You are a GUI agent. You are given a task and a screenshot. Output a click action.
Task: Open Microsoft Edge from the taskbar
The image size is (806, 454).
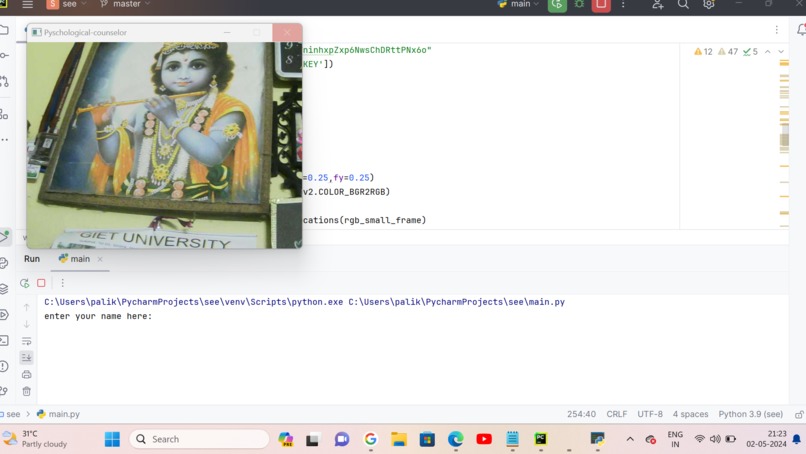click(x=455, y=439)
